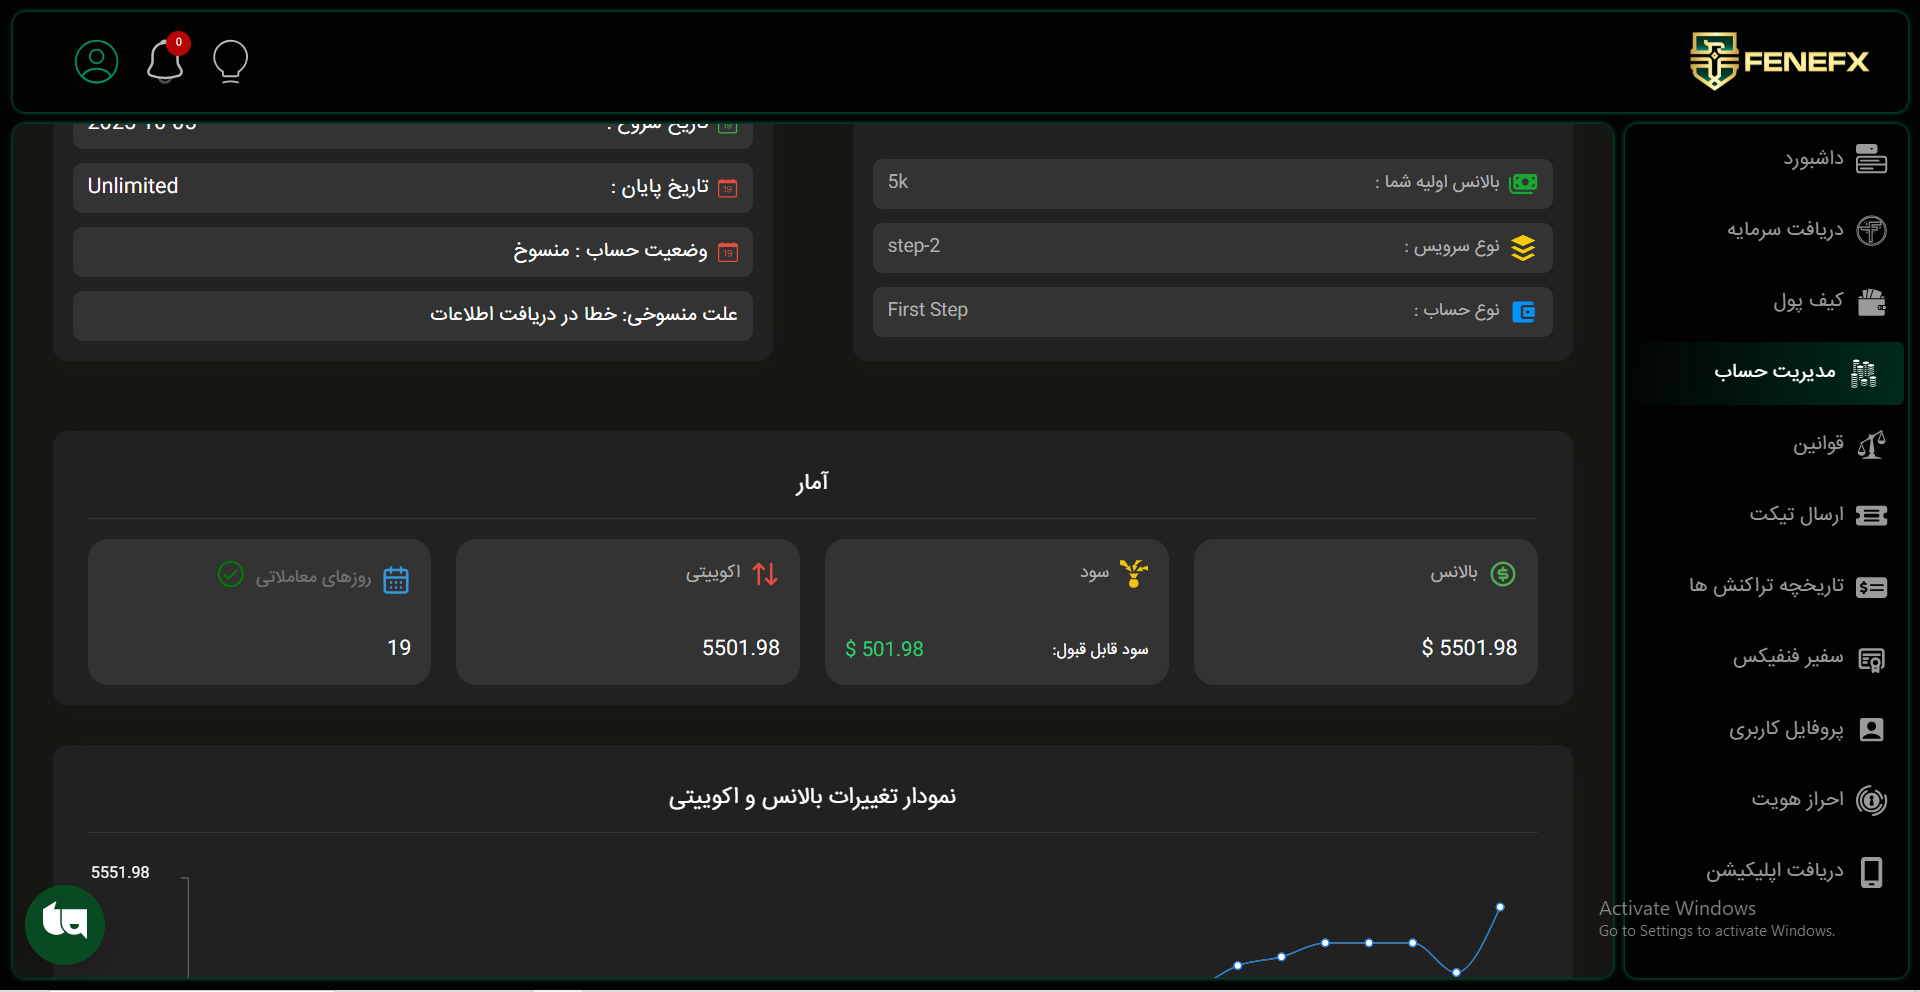Go to احراز هویت identity verification

[1797, 800]
